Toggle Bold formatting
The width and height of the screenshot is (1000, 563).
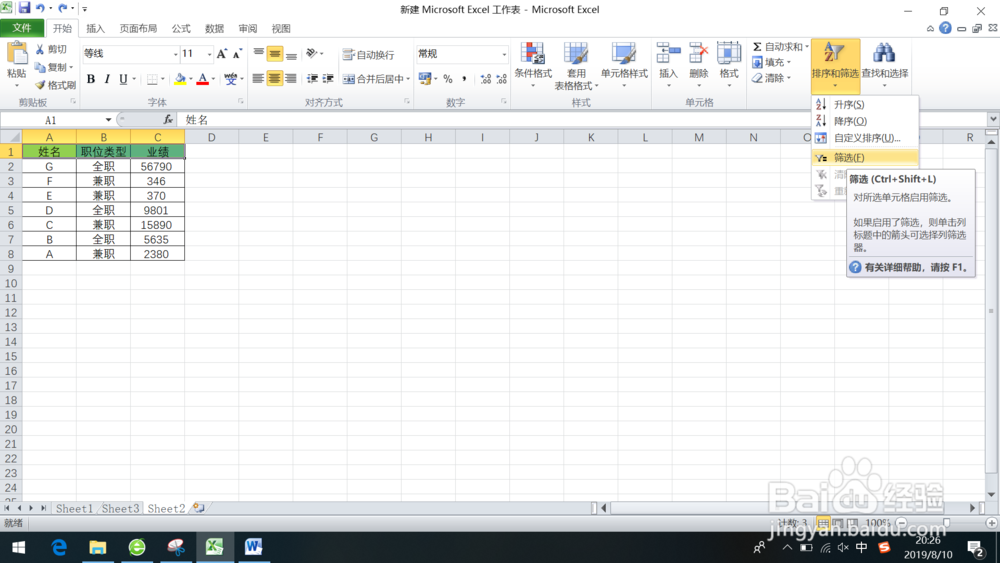click(91, 79)
